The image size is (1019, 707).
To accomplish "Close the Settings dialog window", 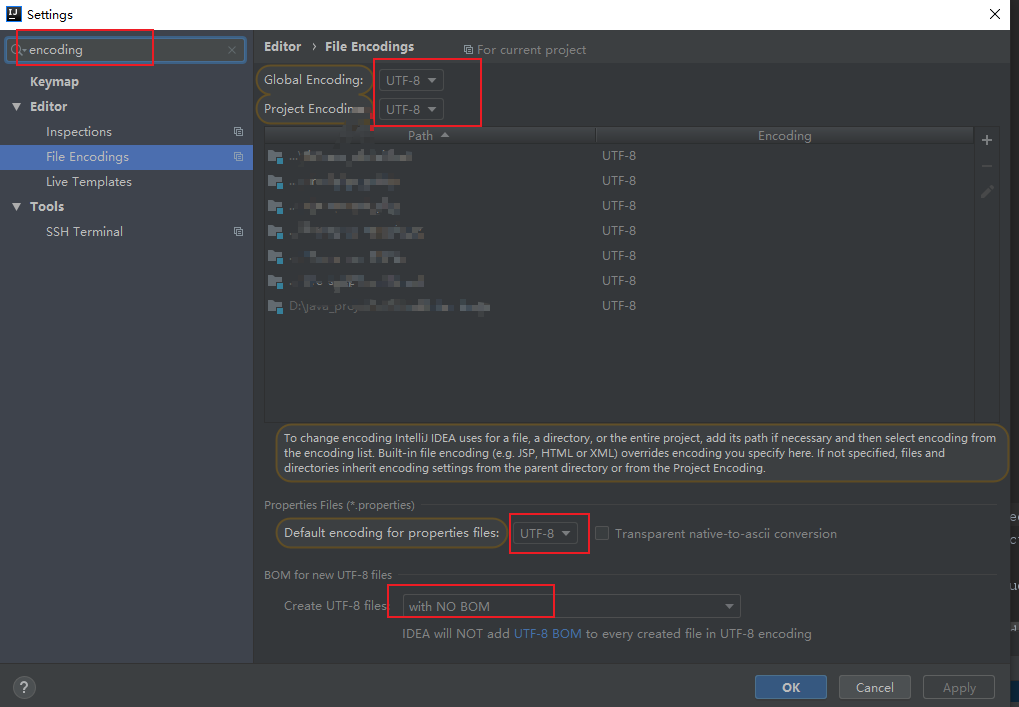I will click(994, 14).
